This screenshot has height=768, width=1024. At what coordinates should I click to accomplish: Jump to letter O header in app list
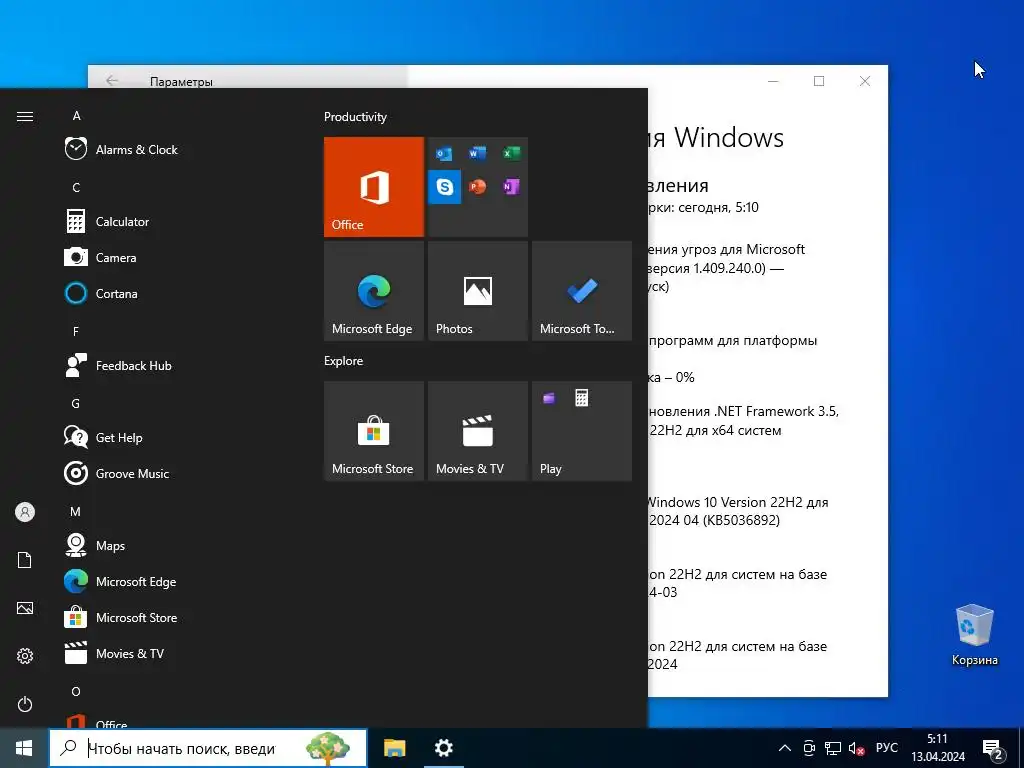pos(76,691)
